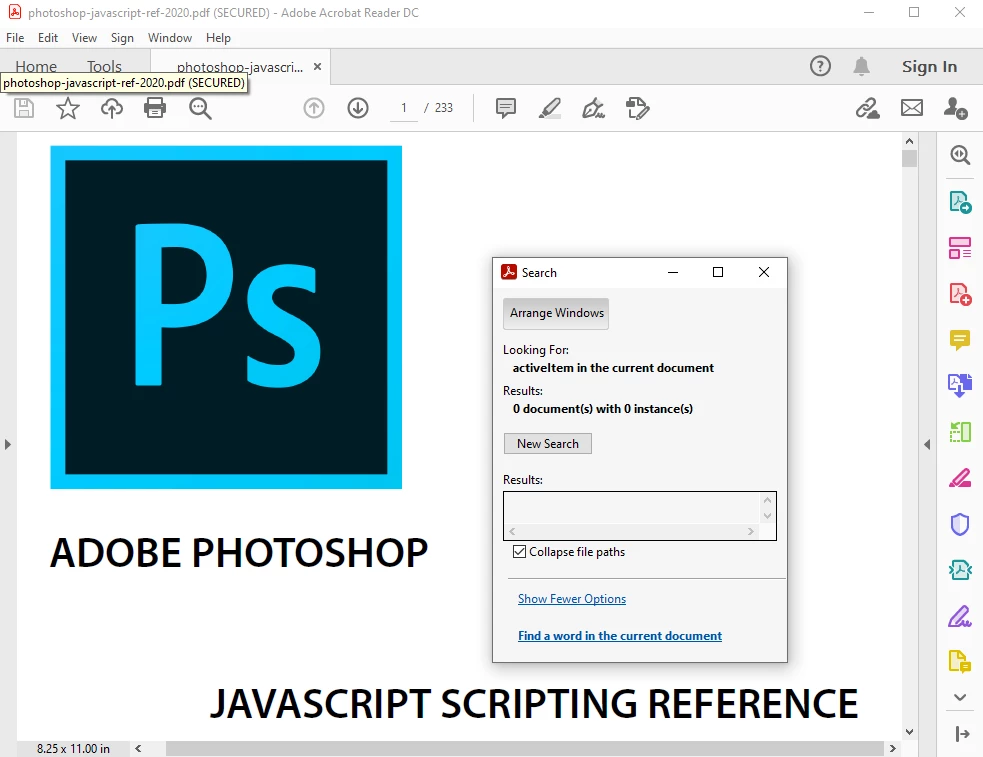Open the stamp tool in toolbar
Image resolution: width=983 pixels, height=757 pixels.
tap(638, 108)
